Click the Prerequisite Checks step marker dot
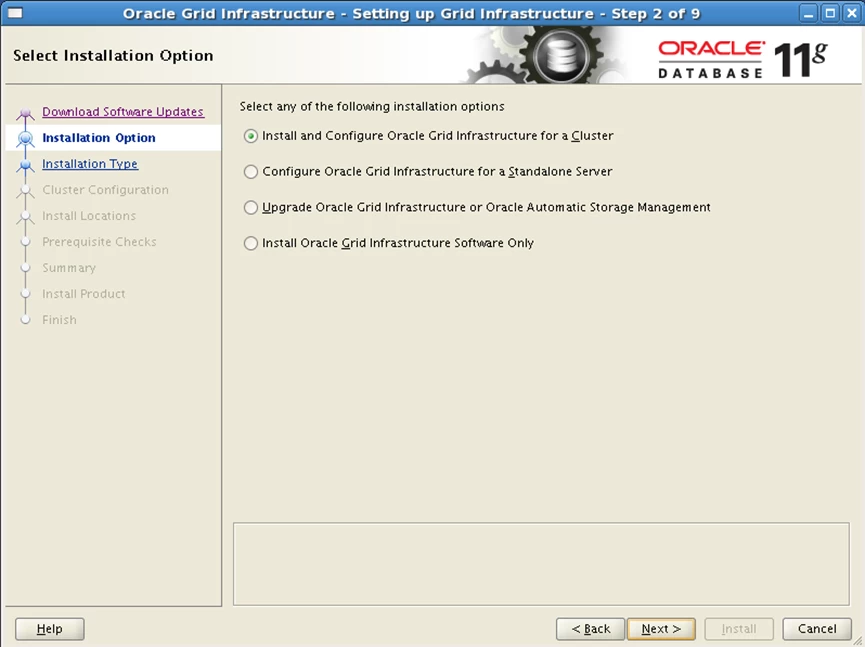The height and width of the screenshot is (647, 865). (25, 242)
